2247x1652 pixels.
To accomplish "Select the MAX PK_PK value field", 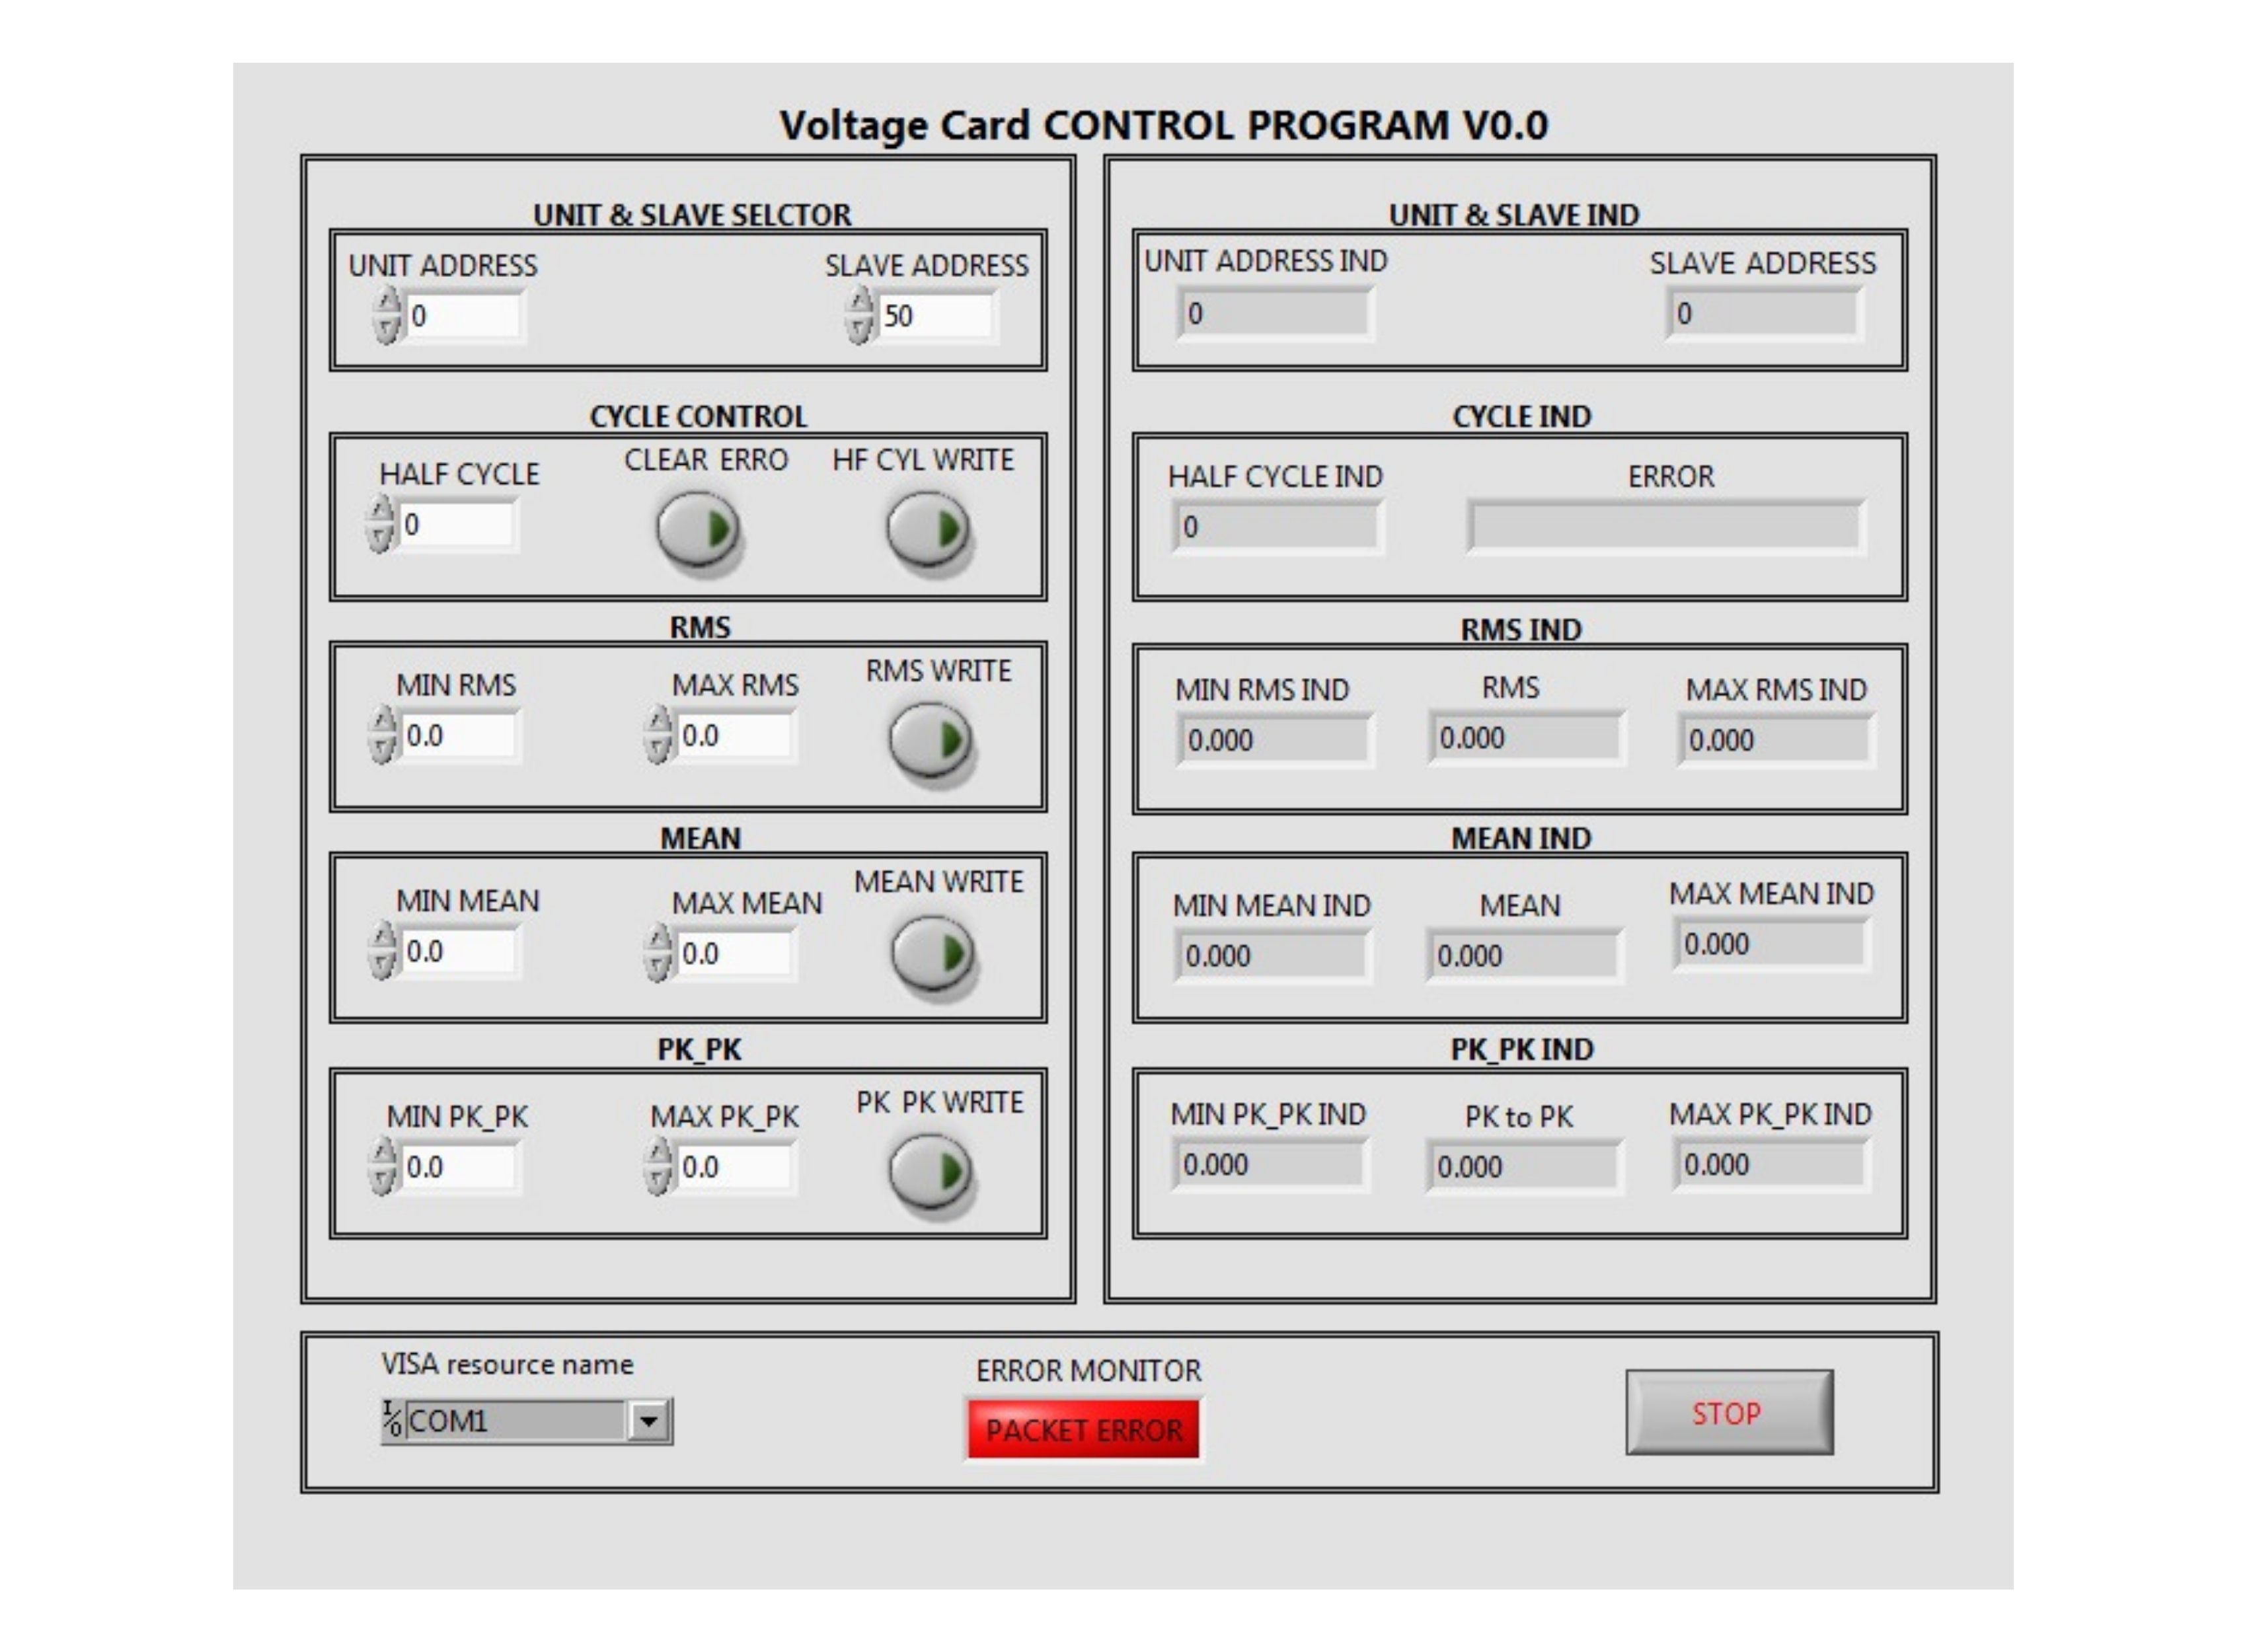I will 735,1168.
